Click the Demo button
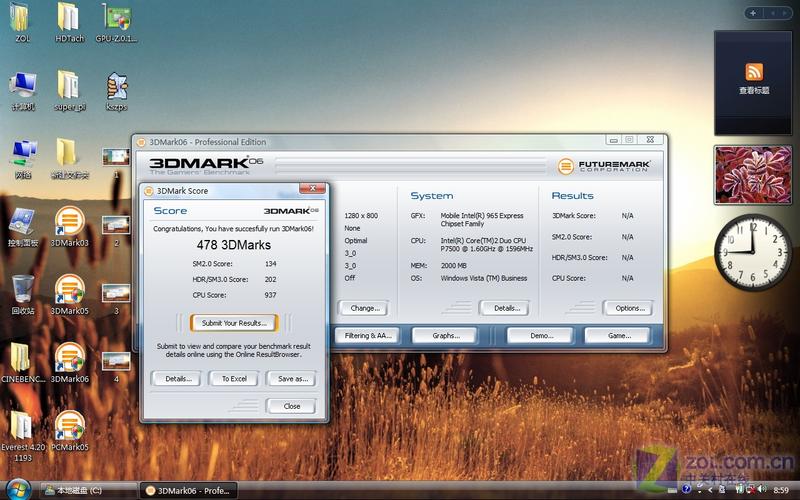 [541, 336]
